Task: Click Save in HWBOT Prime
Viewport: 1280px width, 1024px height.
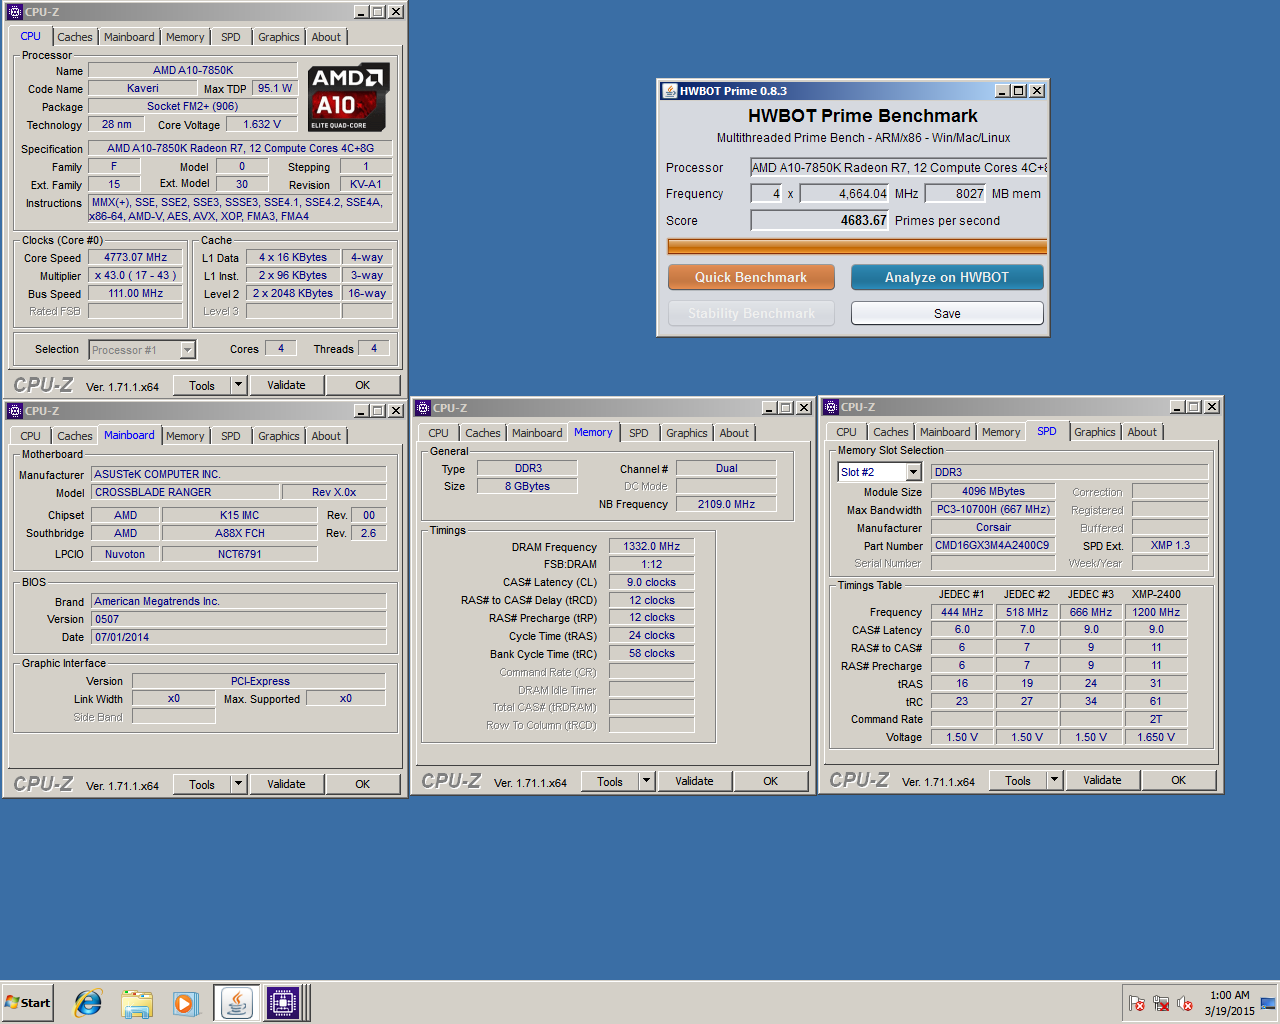Action: (x=947, y=313)
